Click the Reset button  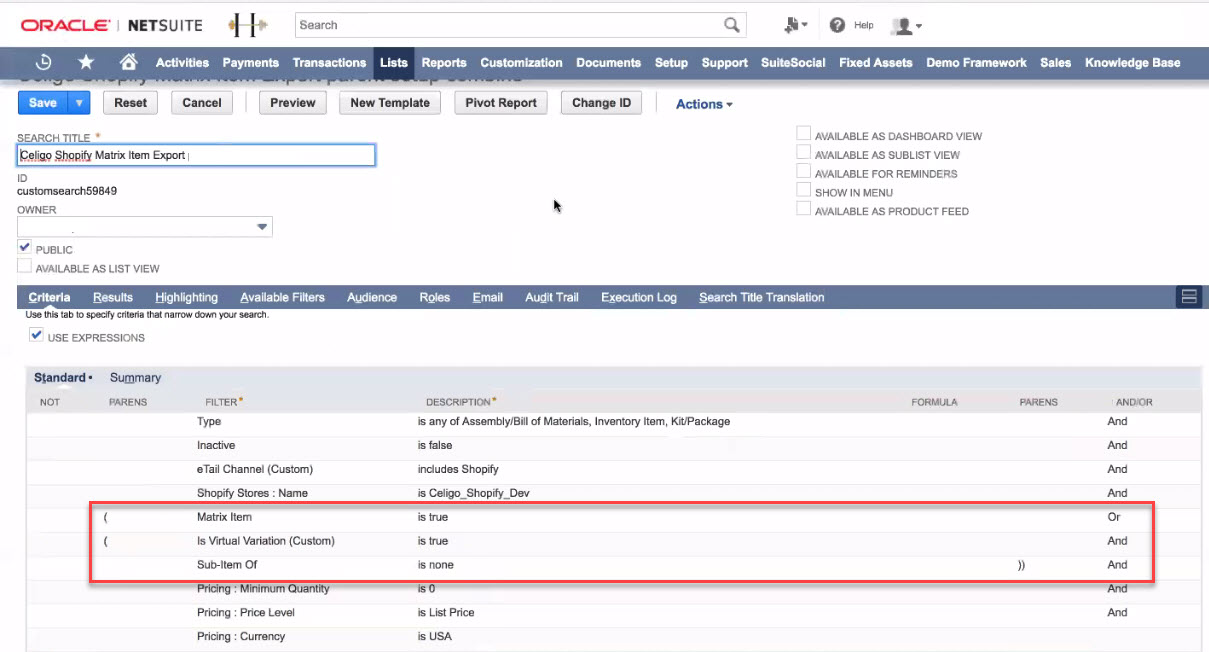[x=130, y=102]
